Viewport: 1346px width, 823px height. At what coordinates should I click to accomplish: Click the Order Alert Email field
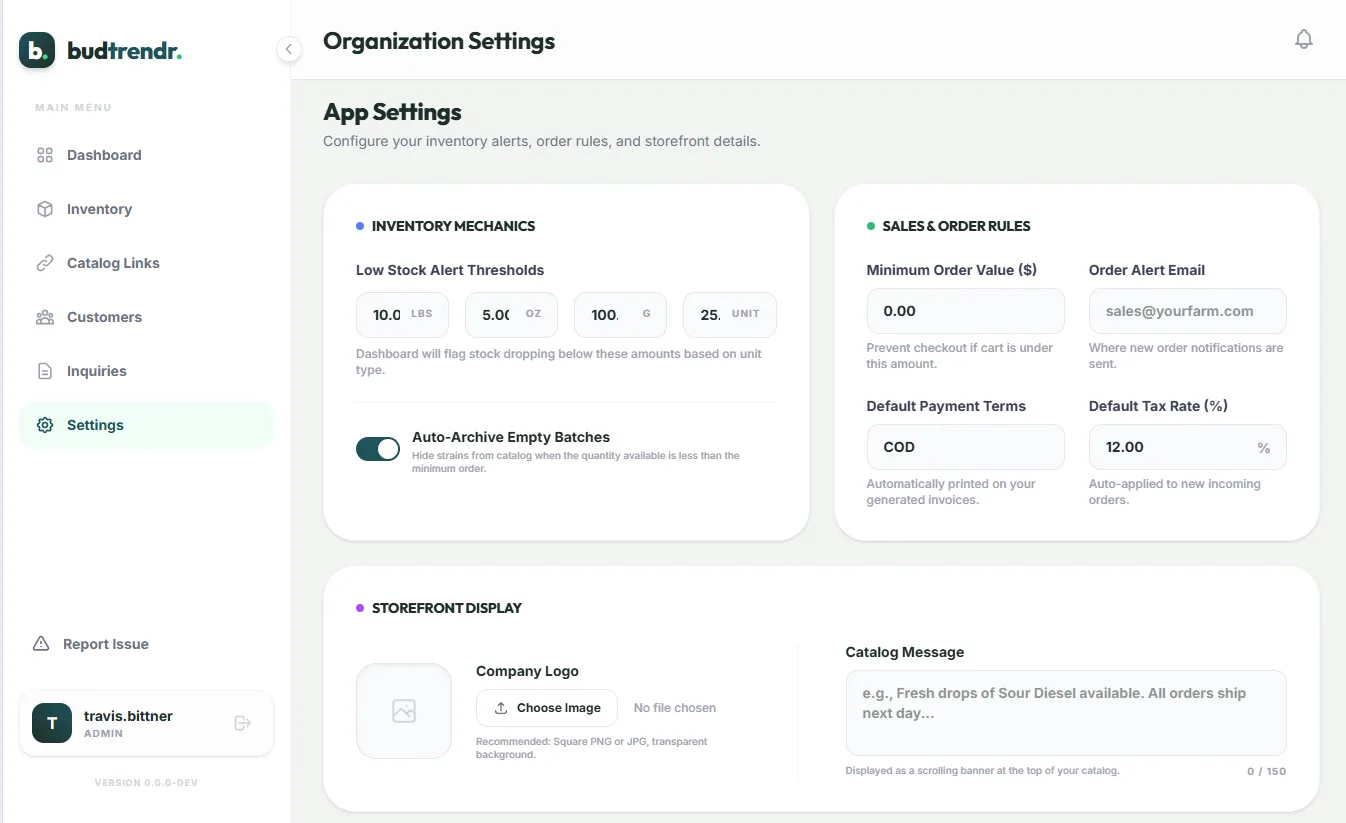(1188, 311)
